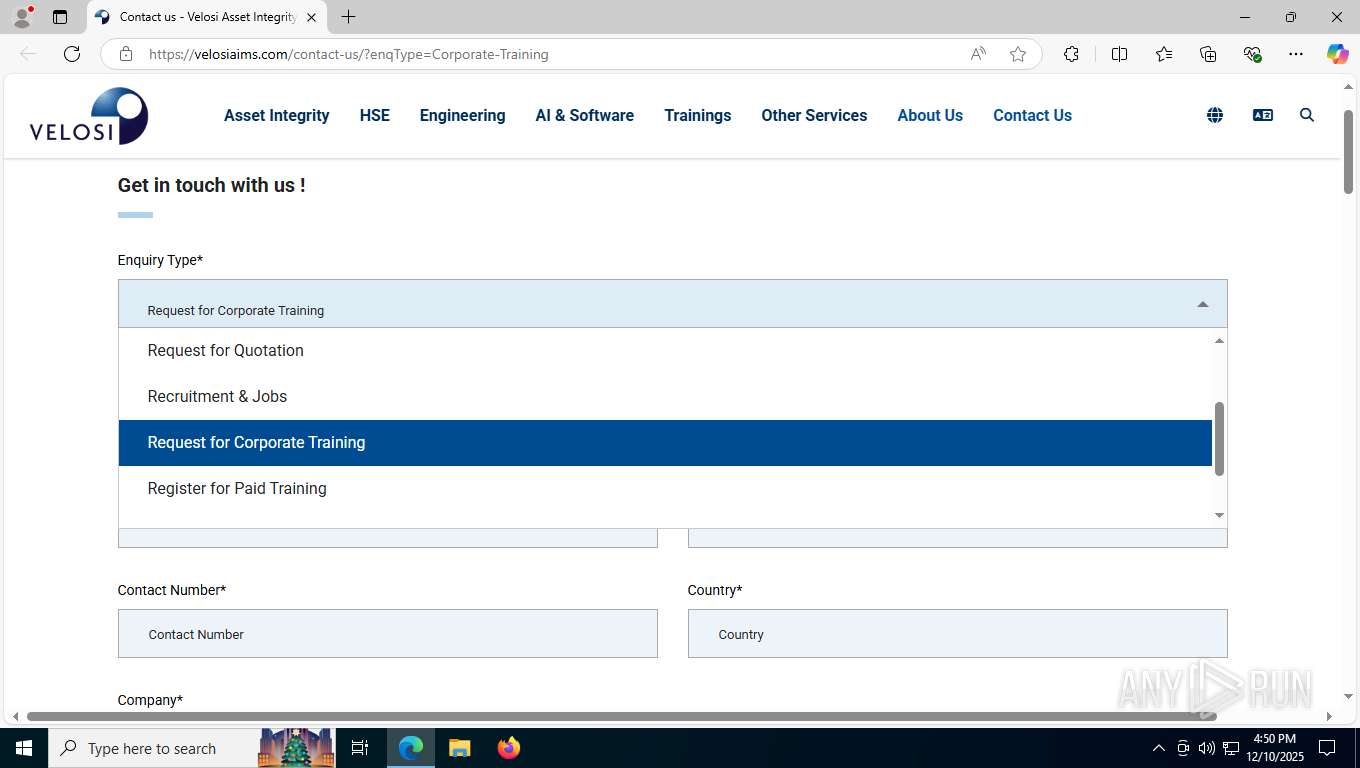Click the Contact Number input field
Image resolution: width=1360 pixels, height=768 pixels.
[x=388, y=634]
